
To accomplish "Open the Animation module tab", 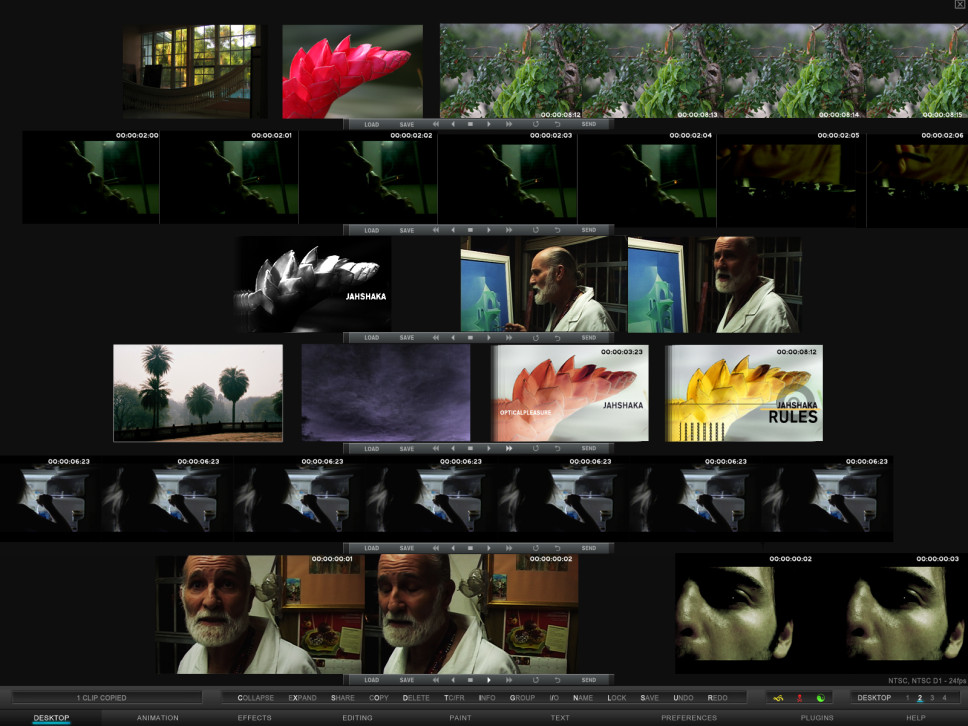I will (157, 717).
